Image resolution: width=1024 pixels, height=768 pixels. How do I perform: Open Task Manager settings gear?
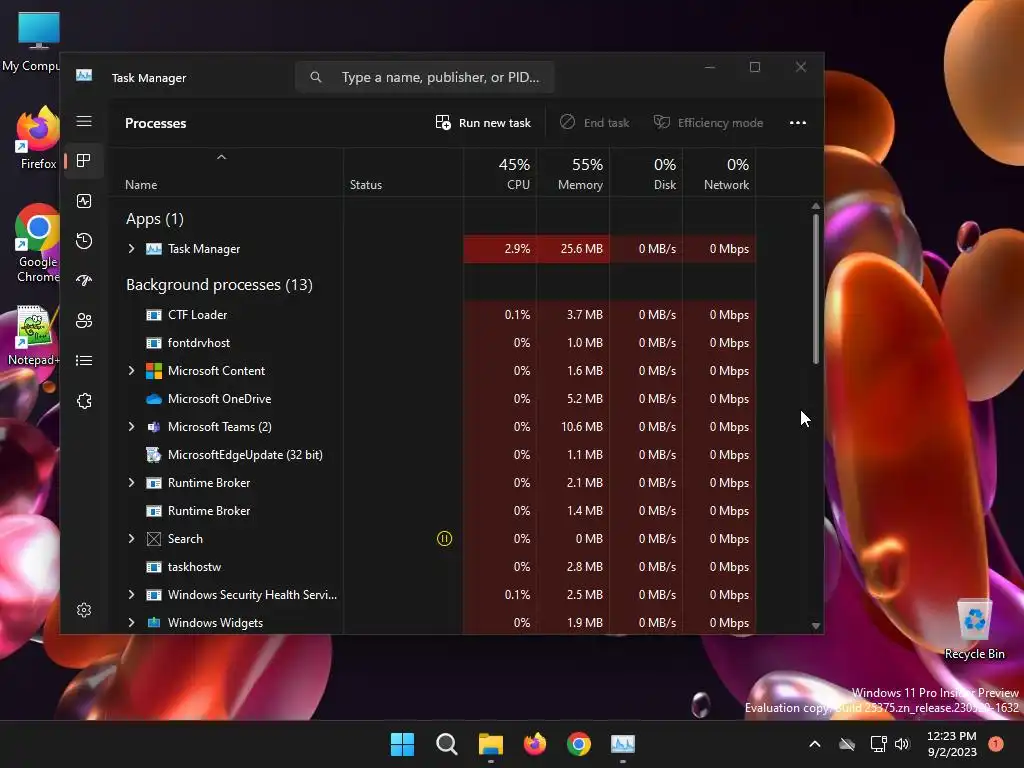84,610
